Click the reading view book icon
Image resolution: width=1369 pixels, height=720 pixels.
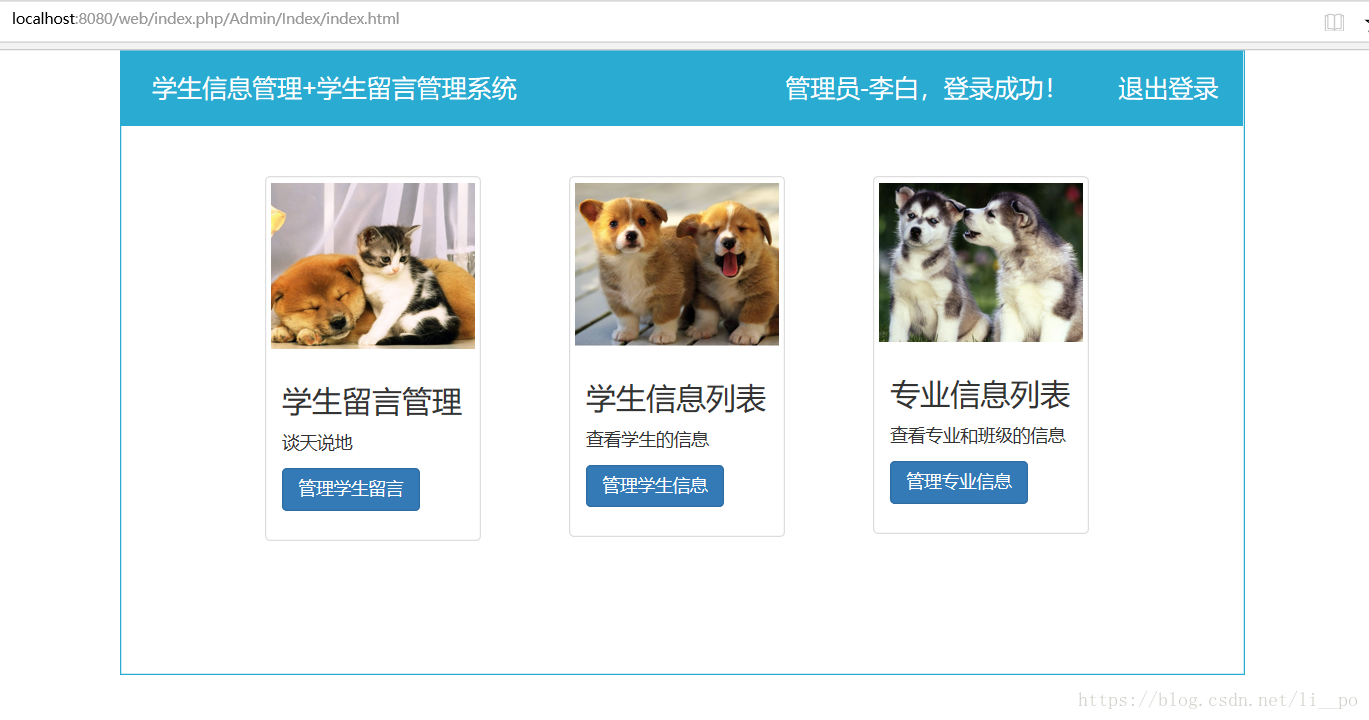(1334, 22)
